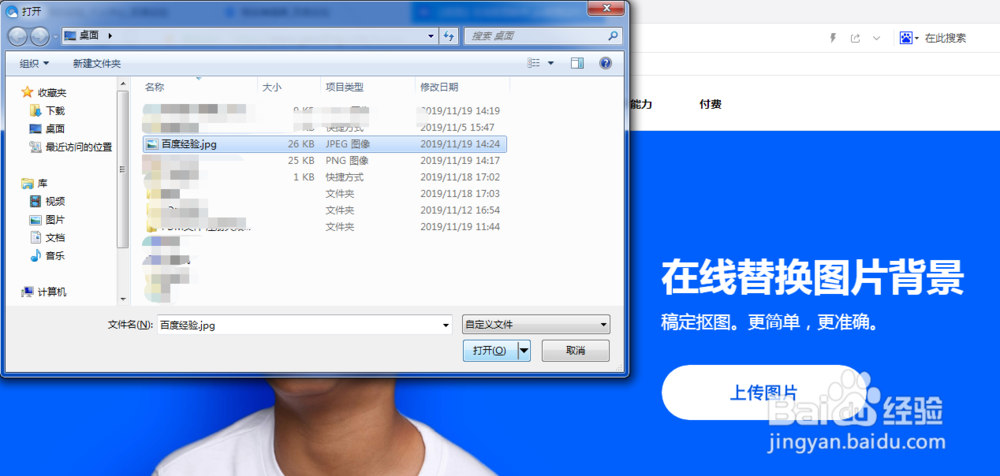Click the sidebar scrollbar down arrow
This screenshot has width=1000, height=476.
point(123,298)
